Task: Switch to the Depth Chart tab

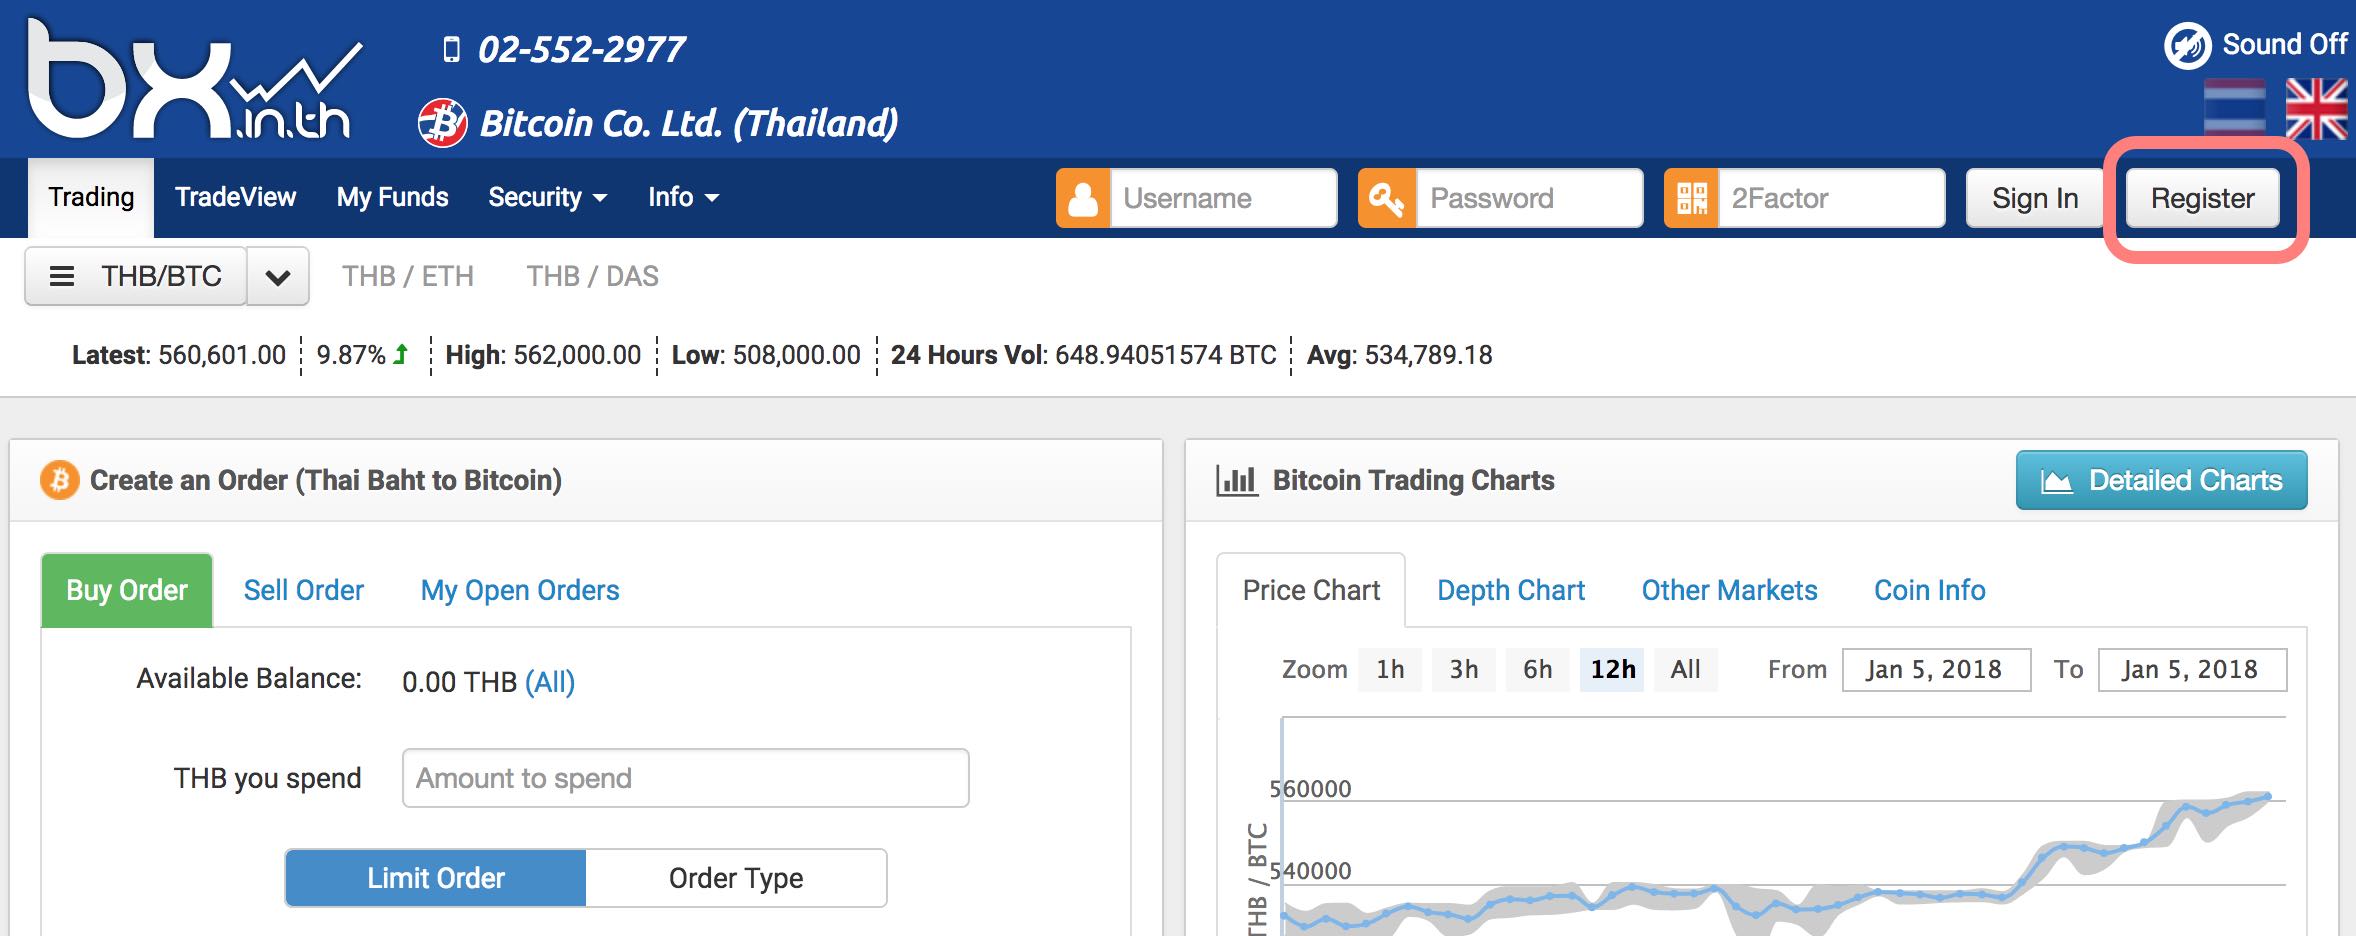Action: pyautogui.click(x=1511, y=590)
